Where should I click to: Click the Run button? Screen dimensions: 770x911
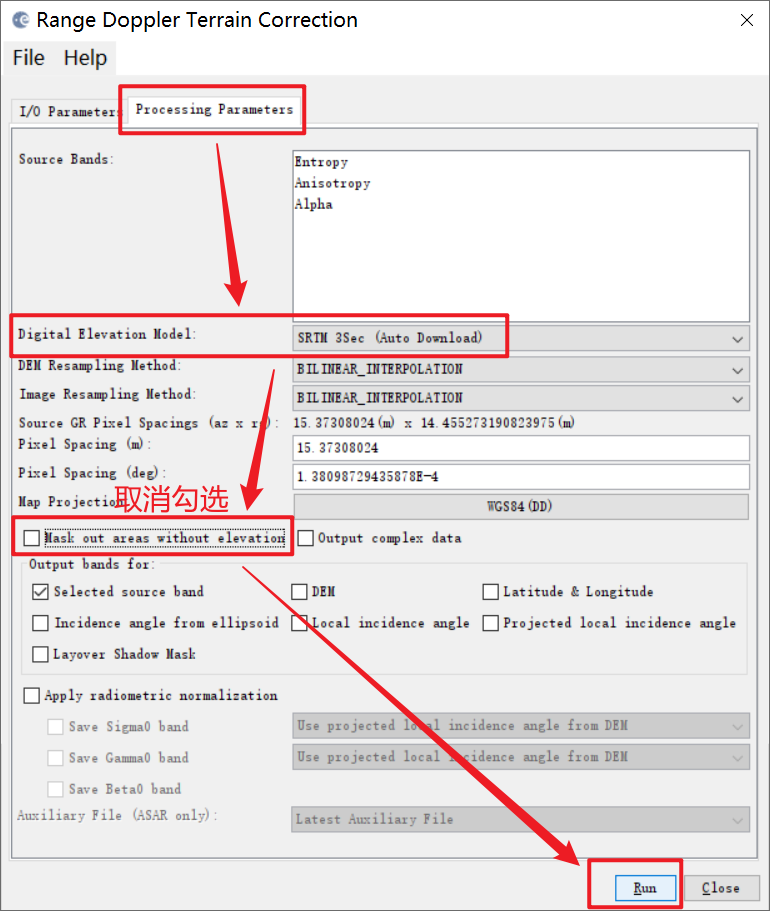(x=645, y=888)
